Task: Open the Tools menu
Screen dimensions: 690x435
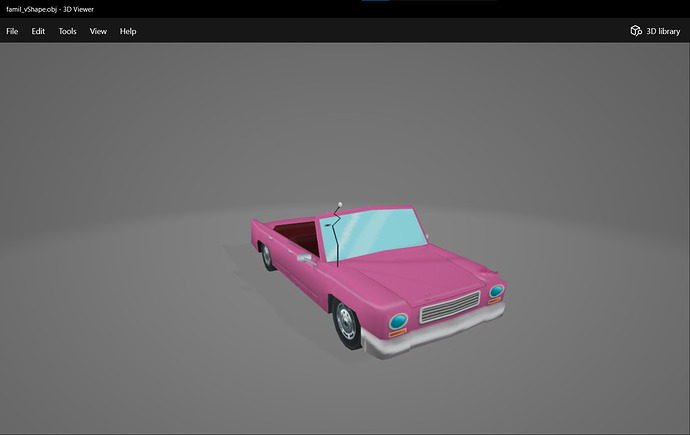Action: 67,31
